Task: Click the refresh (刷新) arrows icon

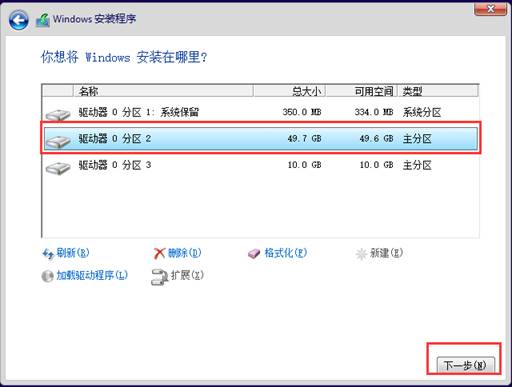Action: pos(48,254)
